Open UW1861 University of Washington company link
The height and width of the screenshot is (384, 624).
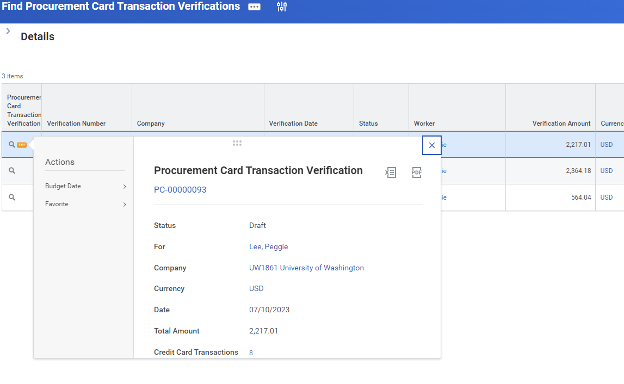[x=306, y=268]
